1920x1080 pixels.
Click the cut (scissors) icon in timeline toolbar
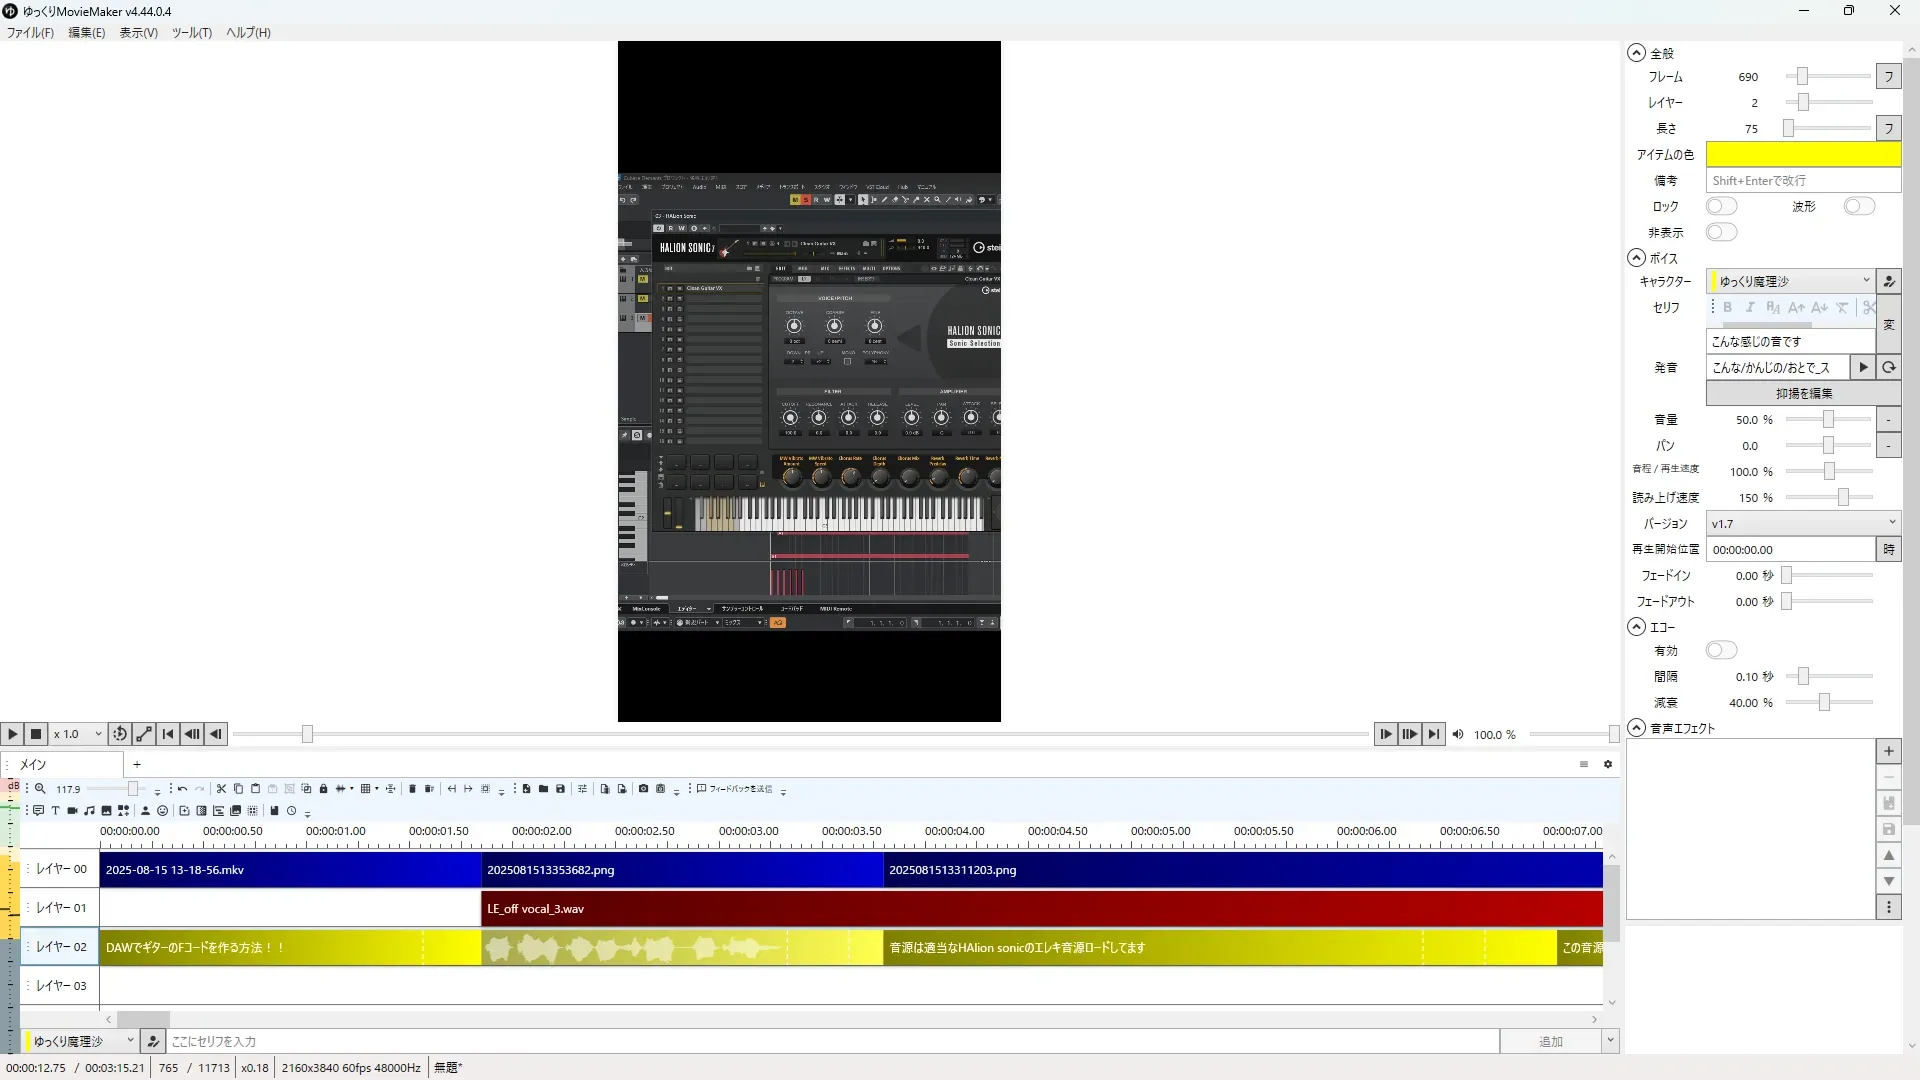(x=221, y=789)
